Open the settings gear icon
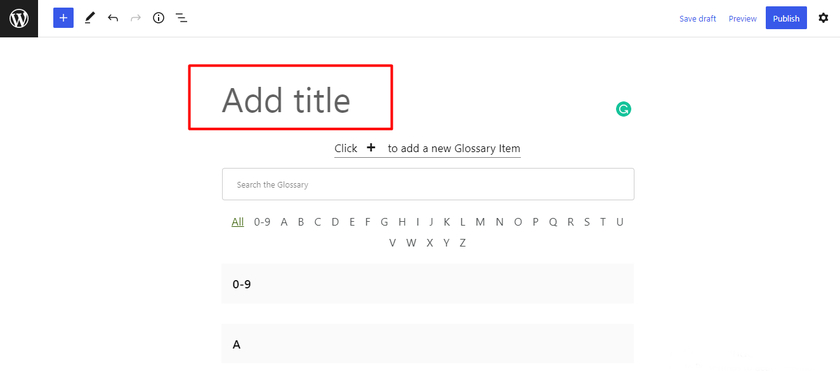 [x=823, y=18]
